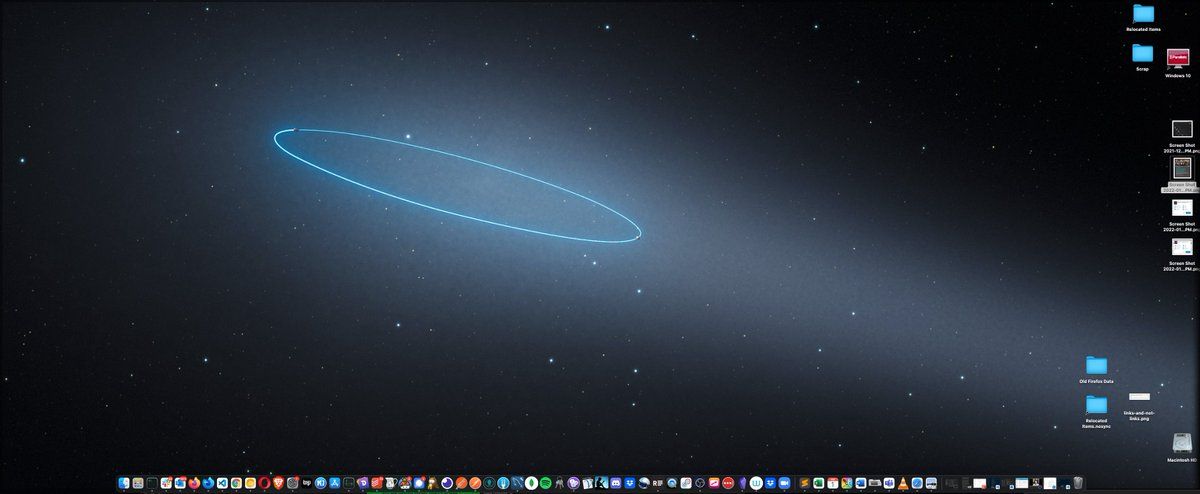Select the Macintosh HD drive icon
Image resolution: width=1200 pixels, height=494 pixels.
click(x=1181, y=443)
